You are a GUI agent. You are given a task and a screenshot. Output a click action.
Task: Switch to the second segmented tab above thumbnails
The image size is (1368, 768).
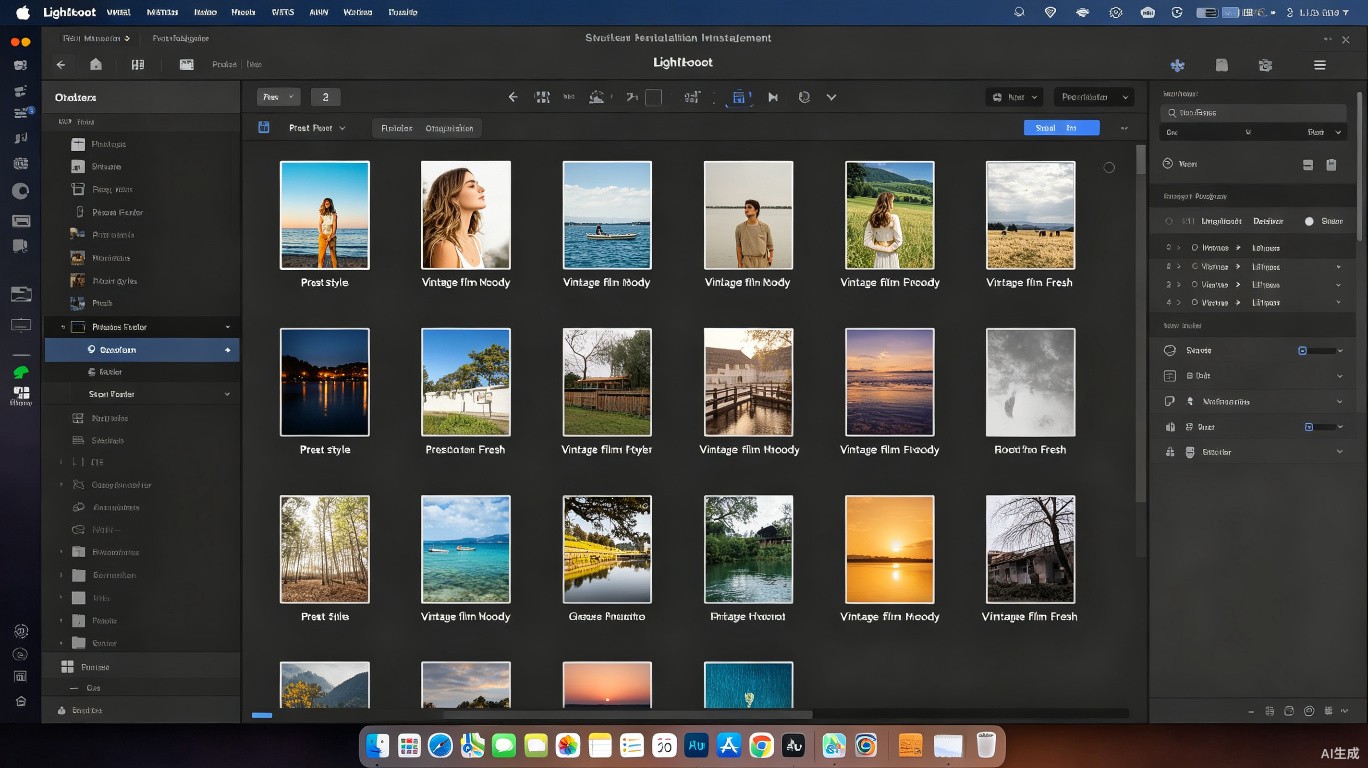tap(449, 128)
